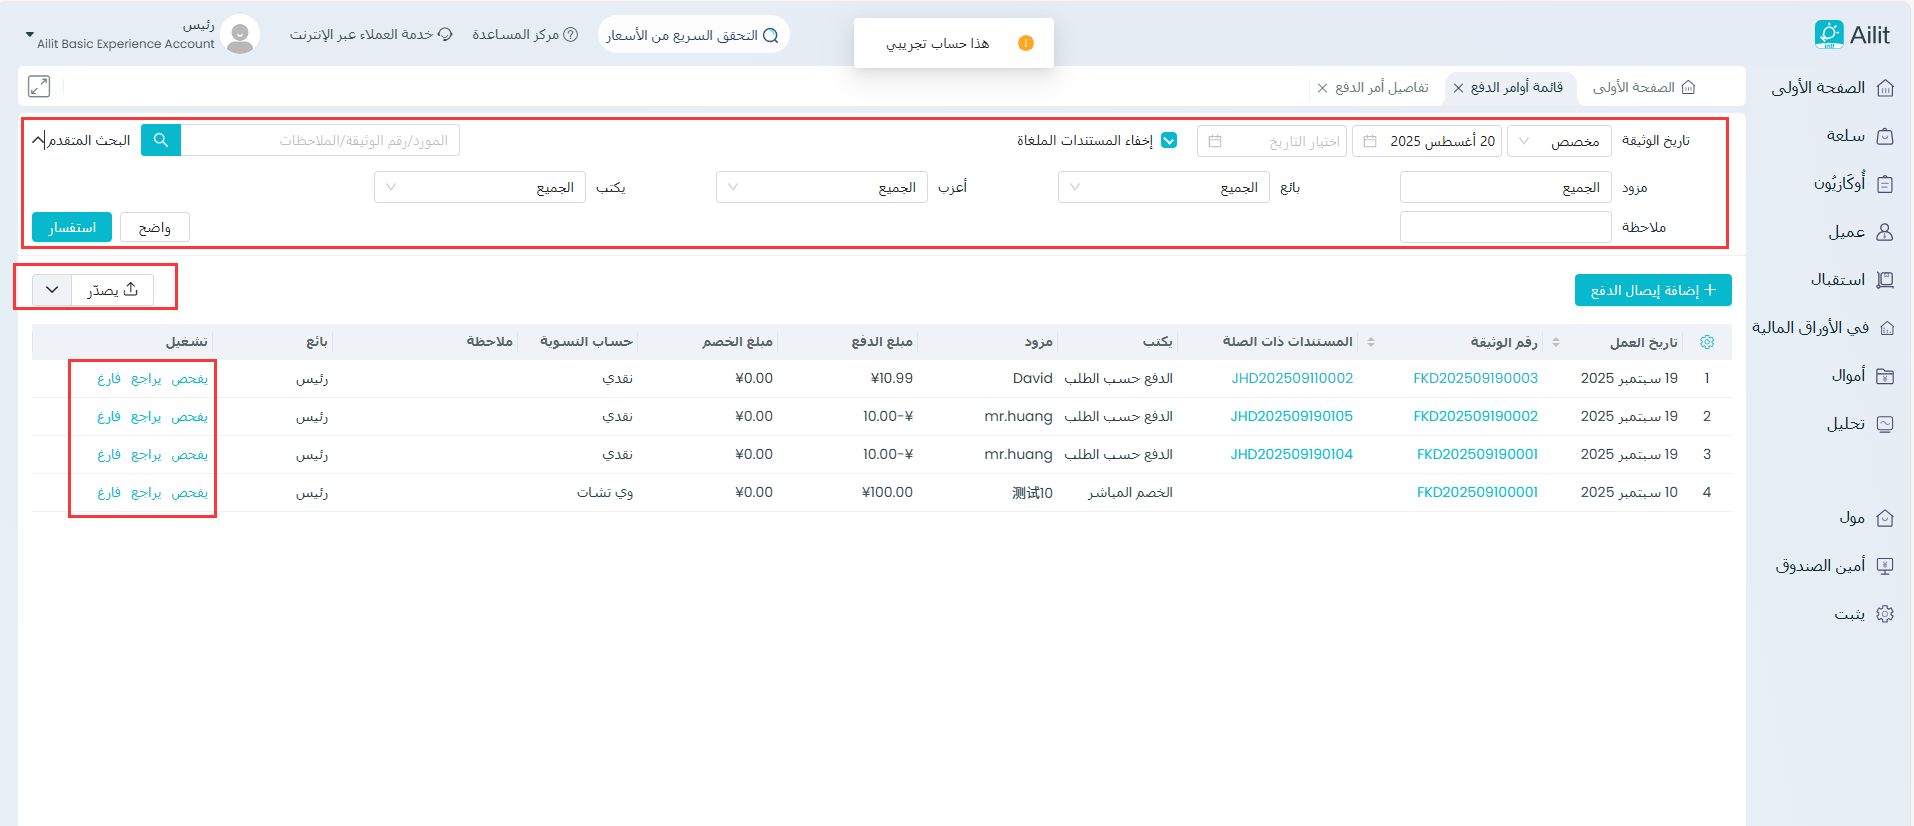
Task: Open the export options dropdown arrow
Action: point(52,290)
